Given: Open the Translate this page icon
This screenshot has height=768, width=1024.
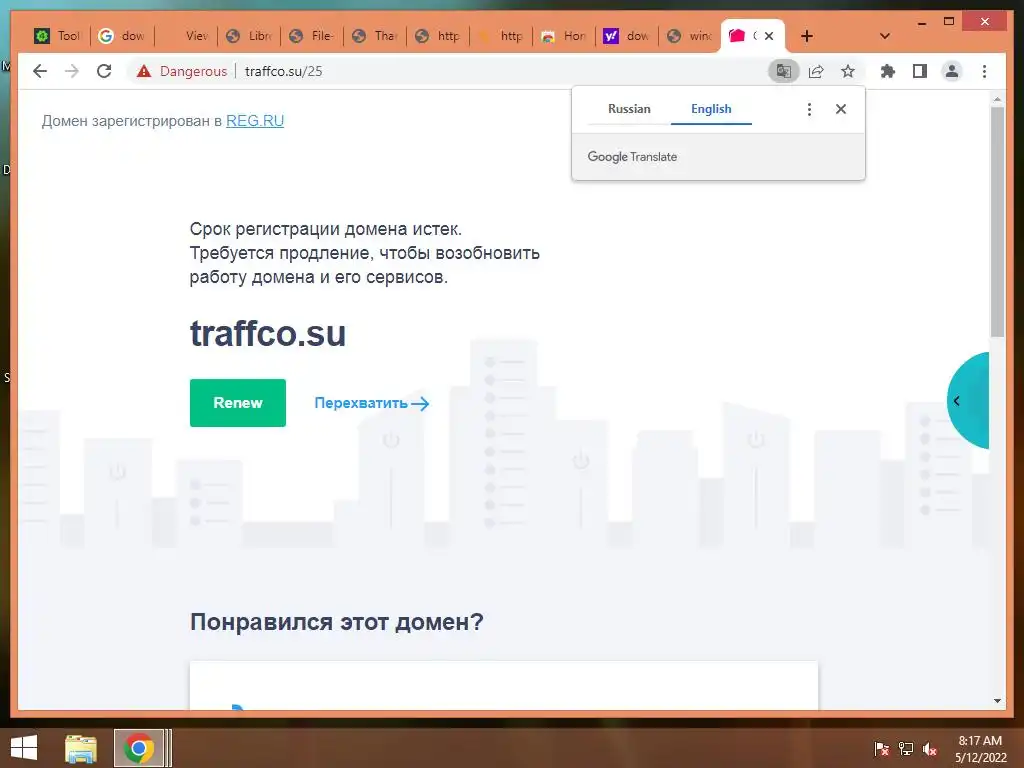Looking at the screenshot, I should pos(784,71).
